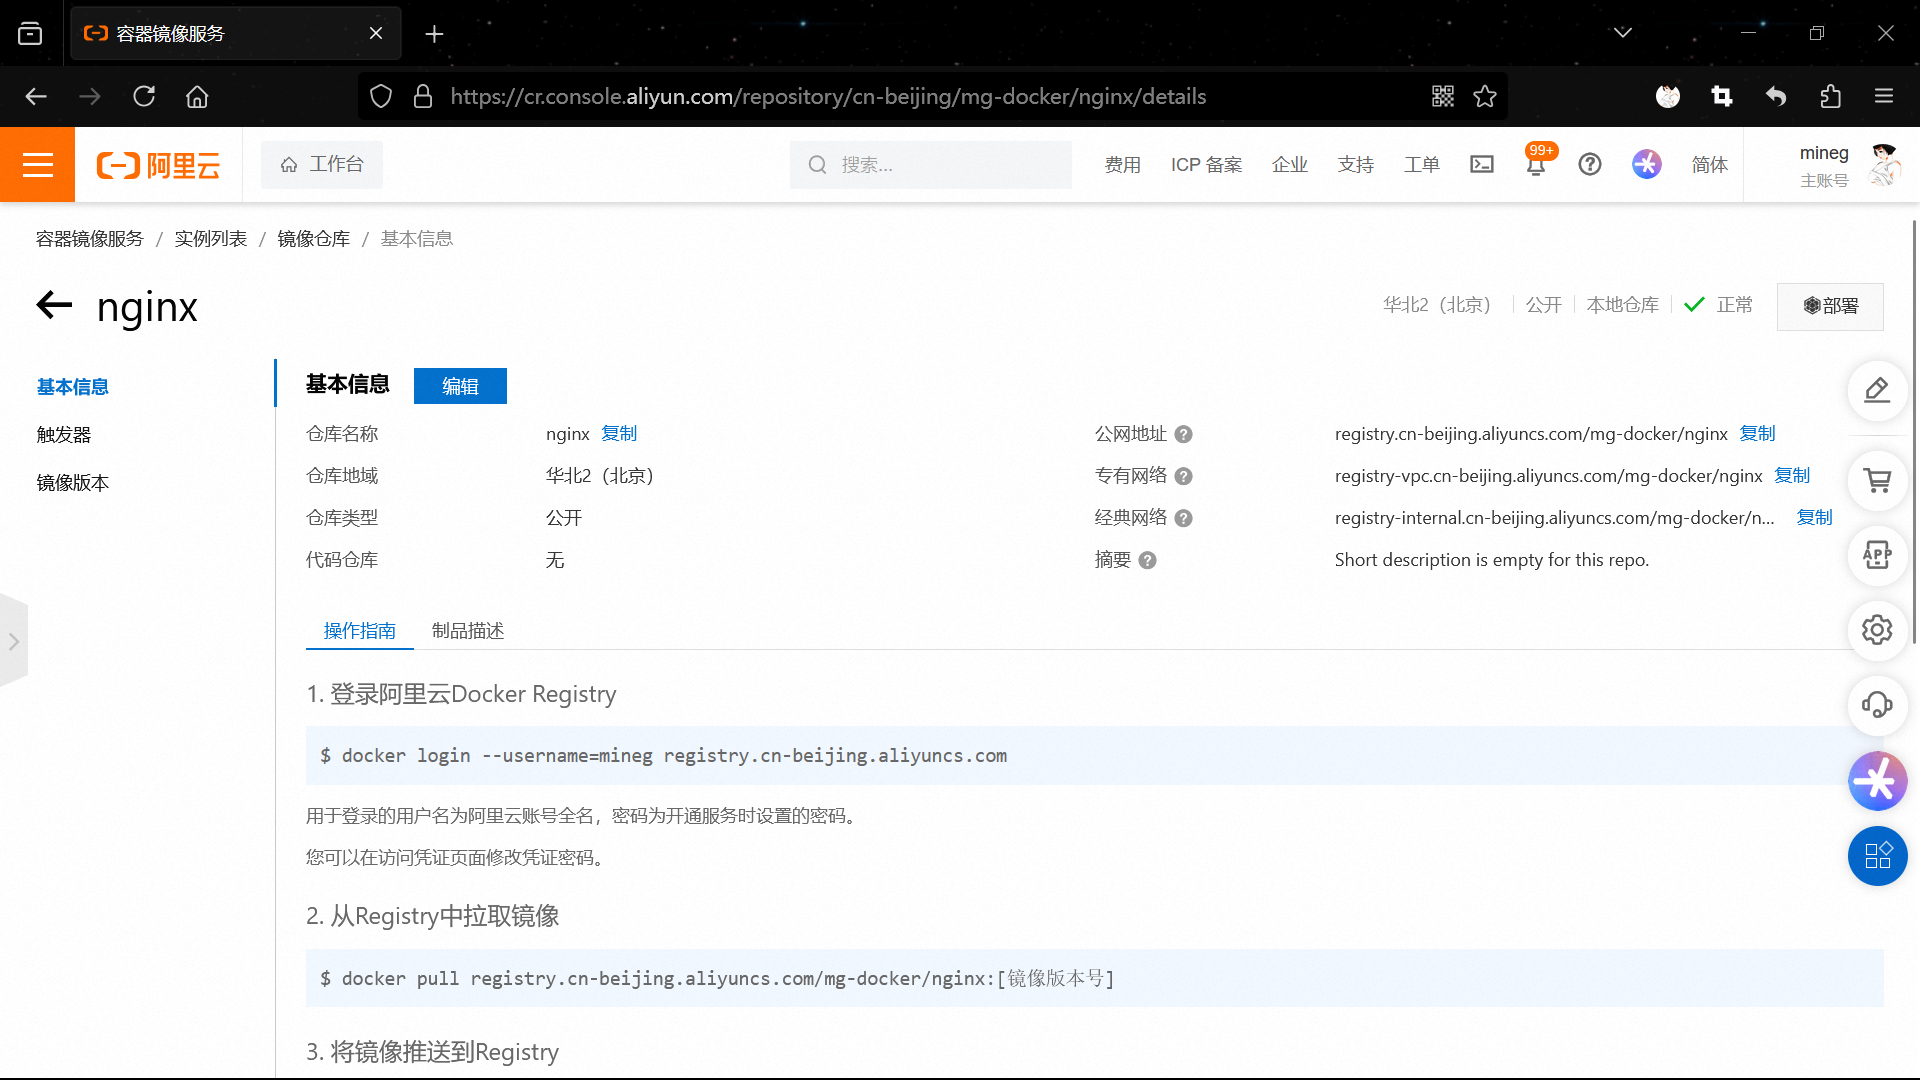Open the API floating sidebar icon

pyautogui.click(x=1877, y=555)
